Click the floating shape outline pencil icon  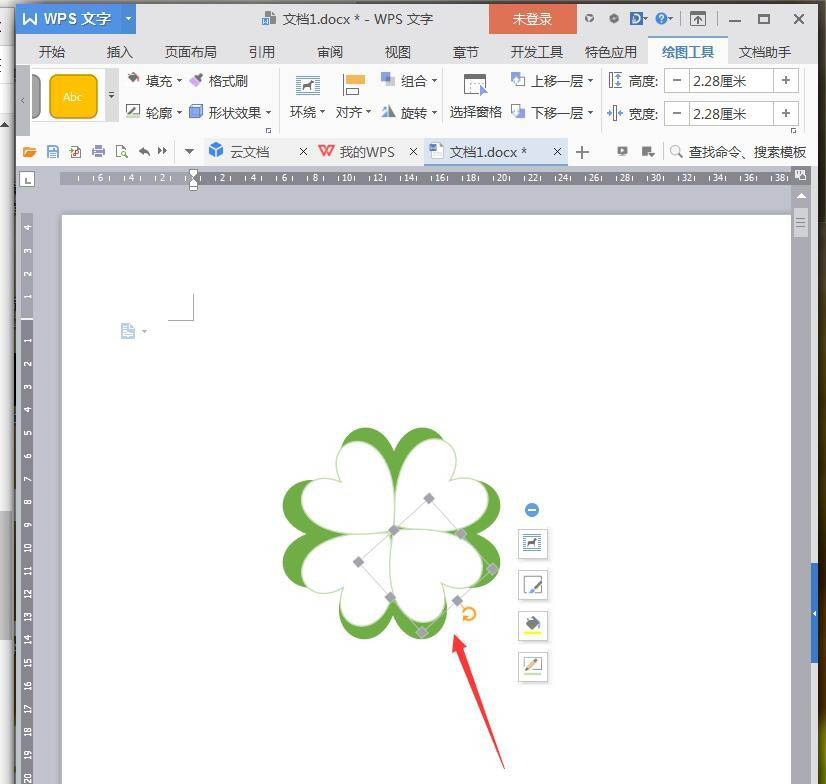coord(533,667)
